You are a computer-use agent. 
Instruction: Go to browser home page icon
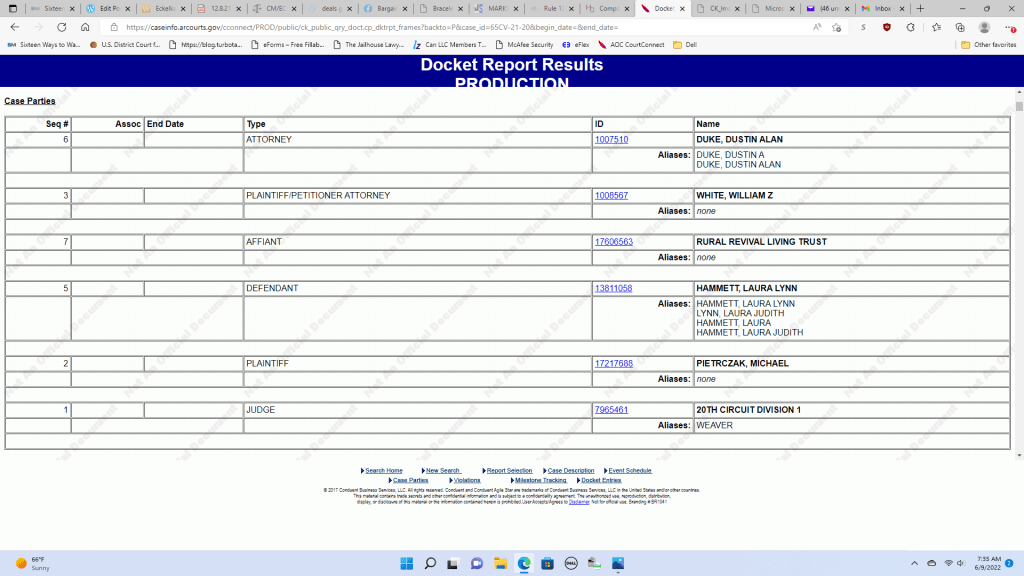[x=85, y=27]
